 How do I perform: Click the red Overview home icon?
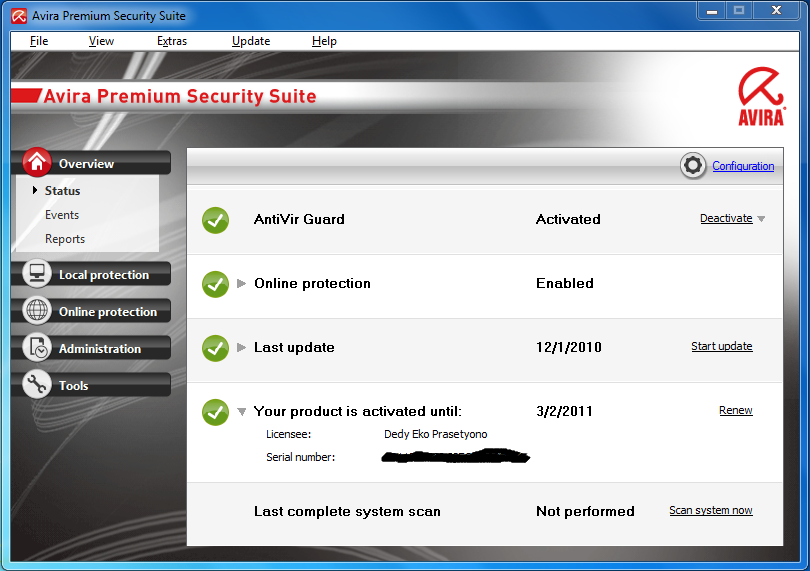tap(37, 162)
